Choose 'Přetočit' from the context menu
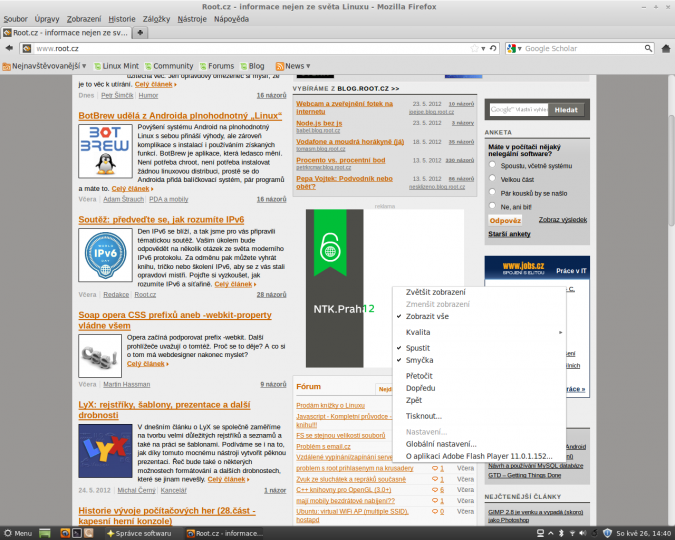Image resolution: width=675 pixels, height=540 pixels. pyautogui.click(x=479, y=376)
